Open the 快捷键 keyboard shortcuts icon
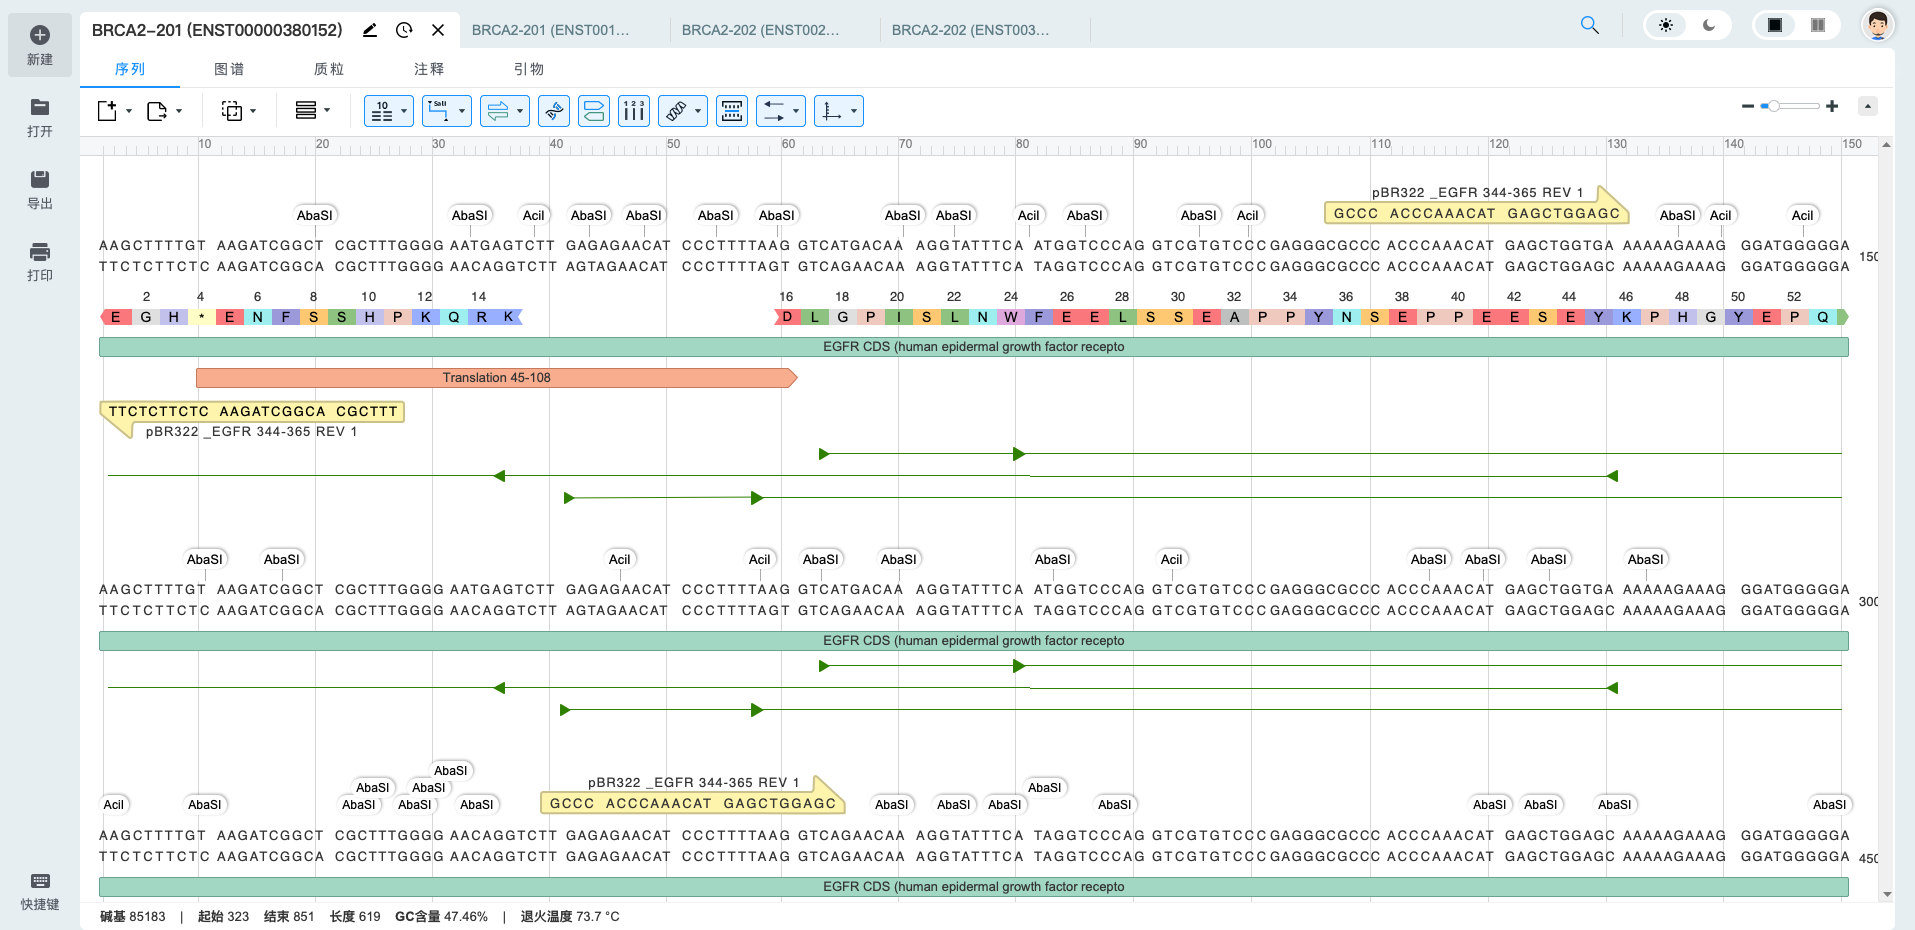 [40, 881]
